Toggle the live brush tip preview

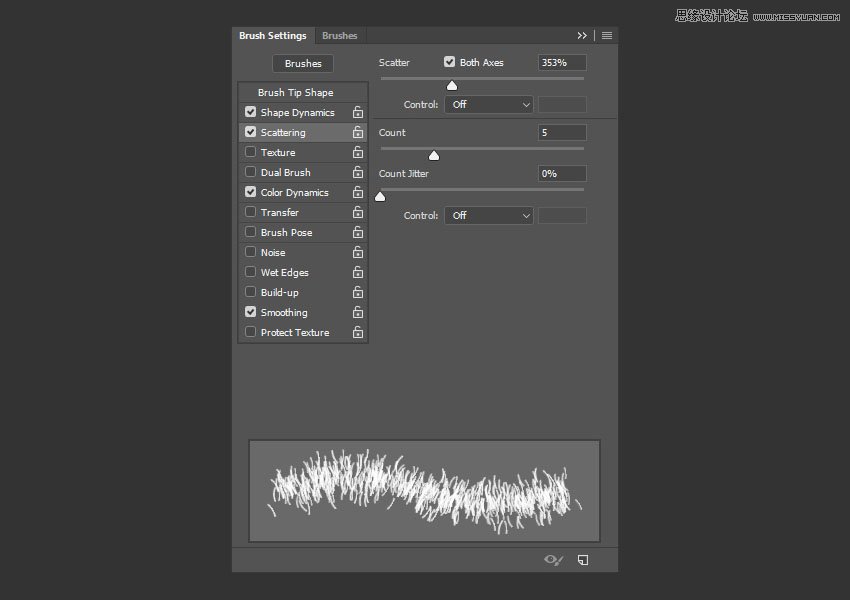pos(553,560)
